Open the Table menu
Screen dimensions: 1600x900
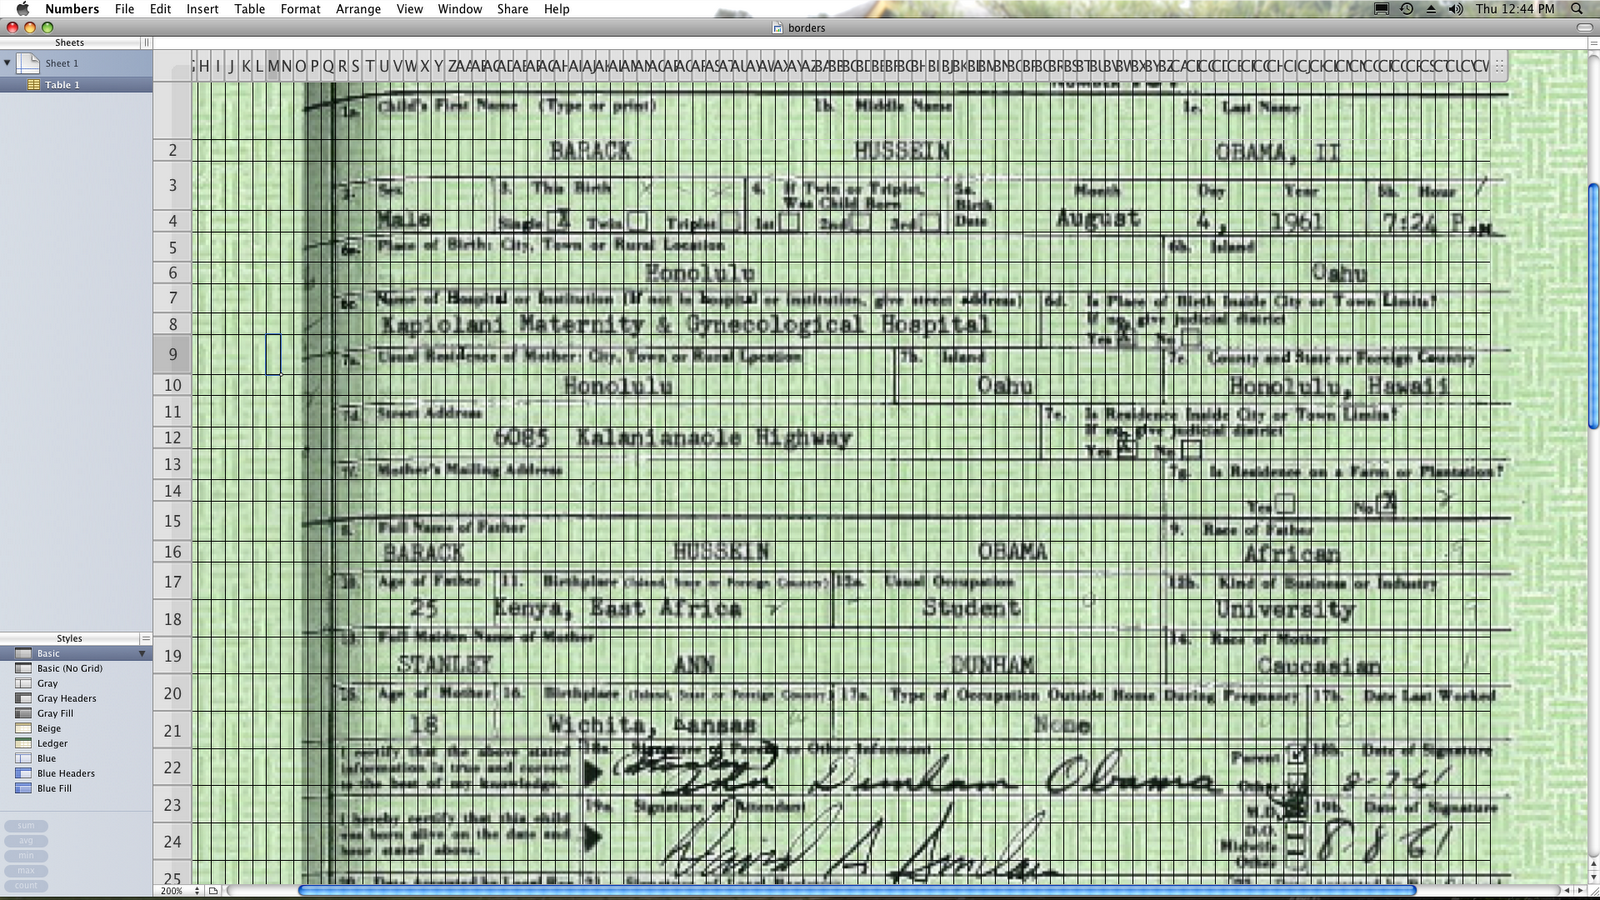[x=250, y=9]
